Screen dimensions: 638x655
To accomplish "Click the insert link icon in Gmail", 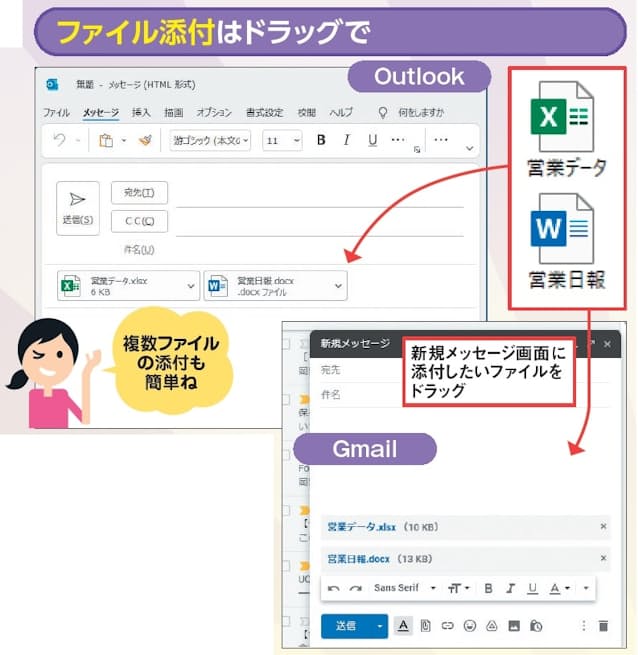I will (x=447, y=626).
